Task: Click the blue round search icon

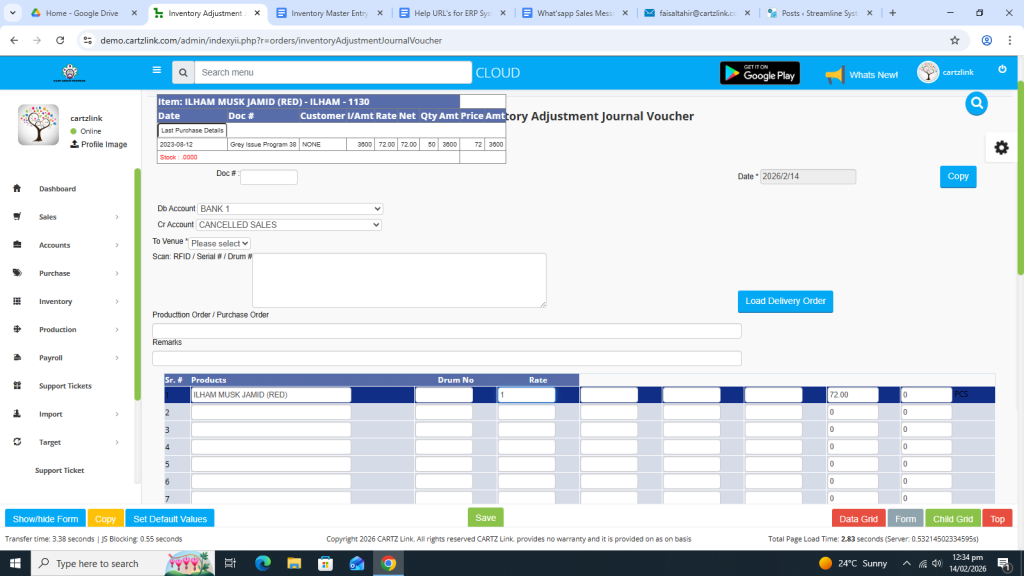Action: point(977,103)
